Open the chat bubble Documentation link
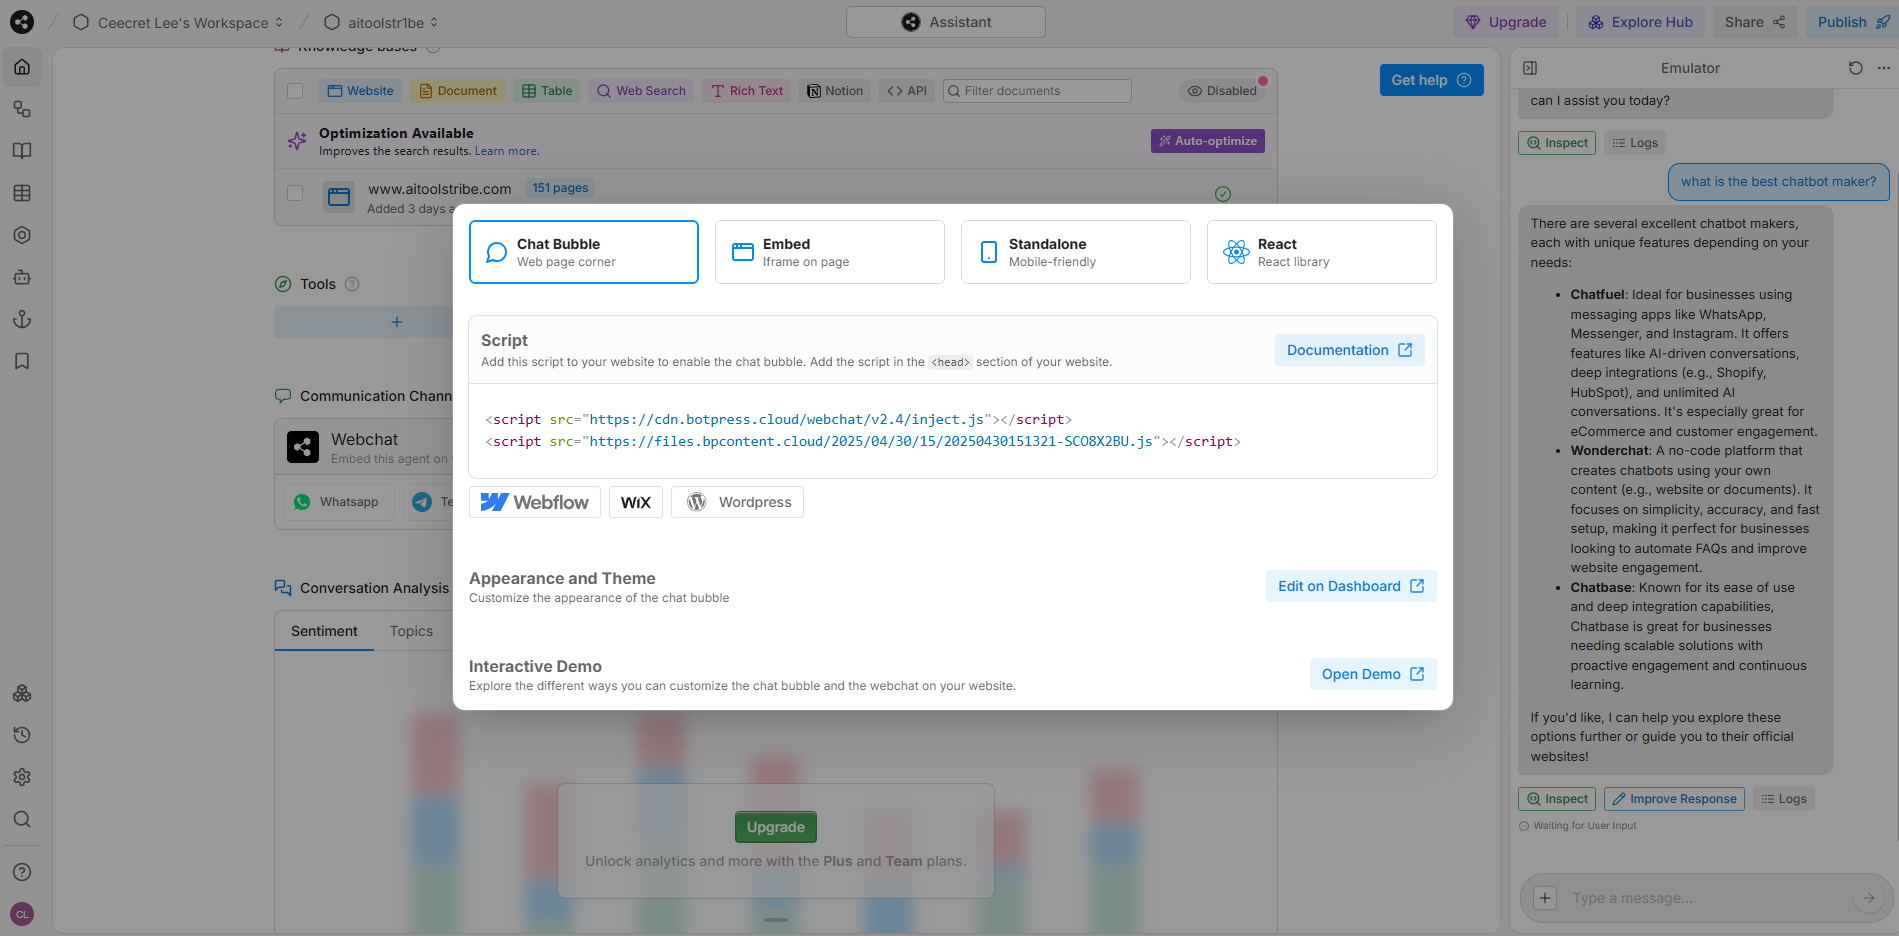 point(1349,349)
